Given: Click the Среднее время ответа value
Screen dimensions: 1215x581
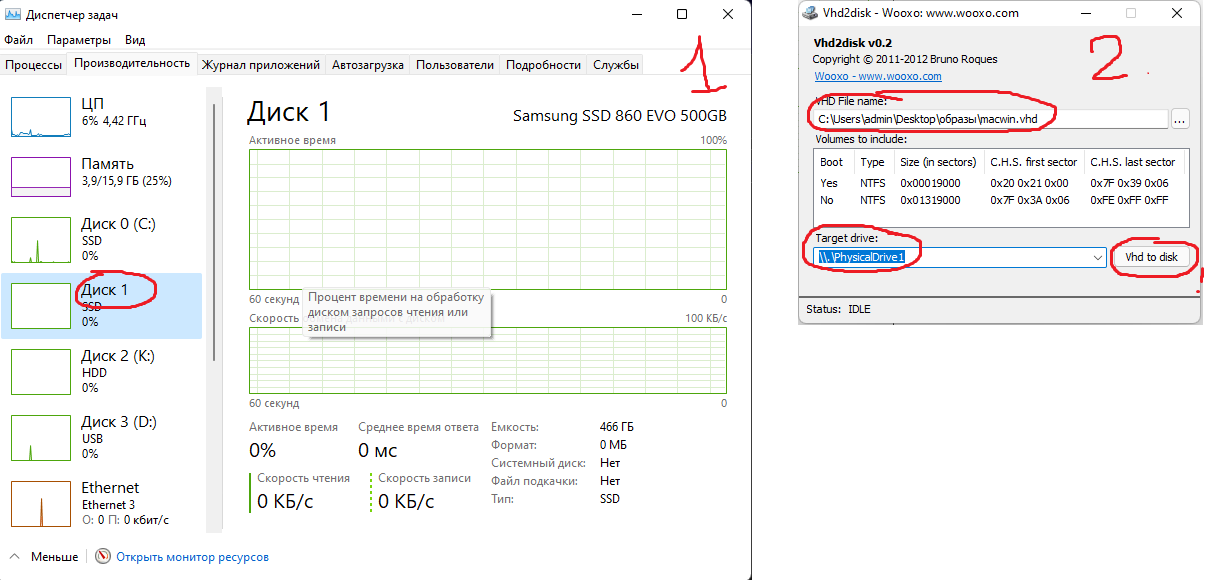Looking at the screenshot, I should pos(378,450).
